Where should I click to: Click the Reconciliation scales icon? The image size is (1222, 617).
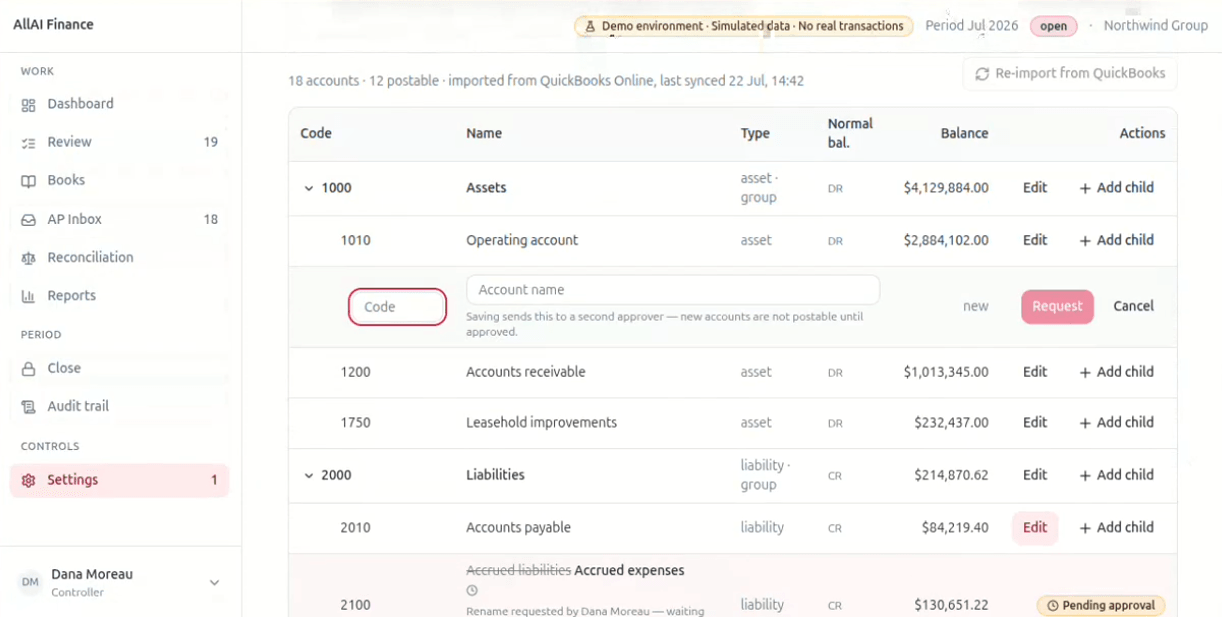coord(28,258)
